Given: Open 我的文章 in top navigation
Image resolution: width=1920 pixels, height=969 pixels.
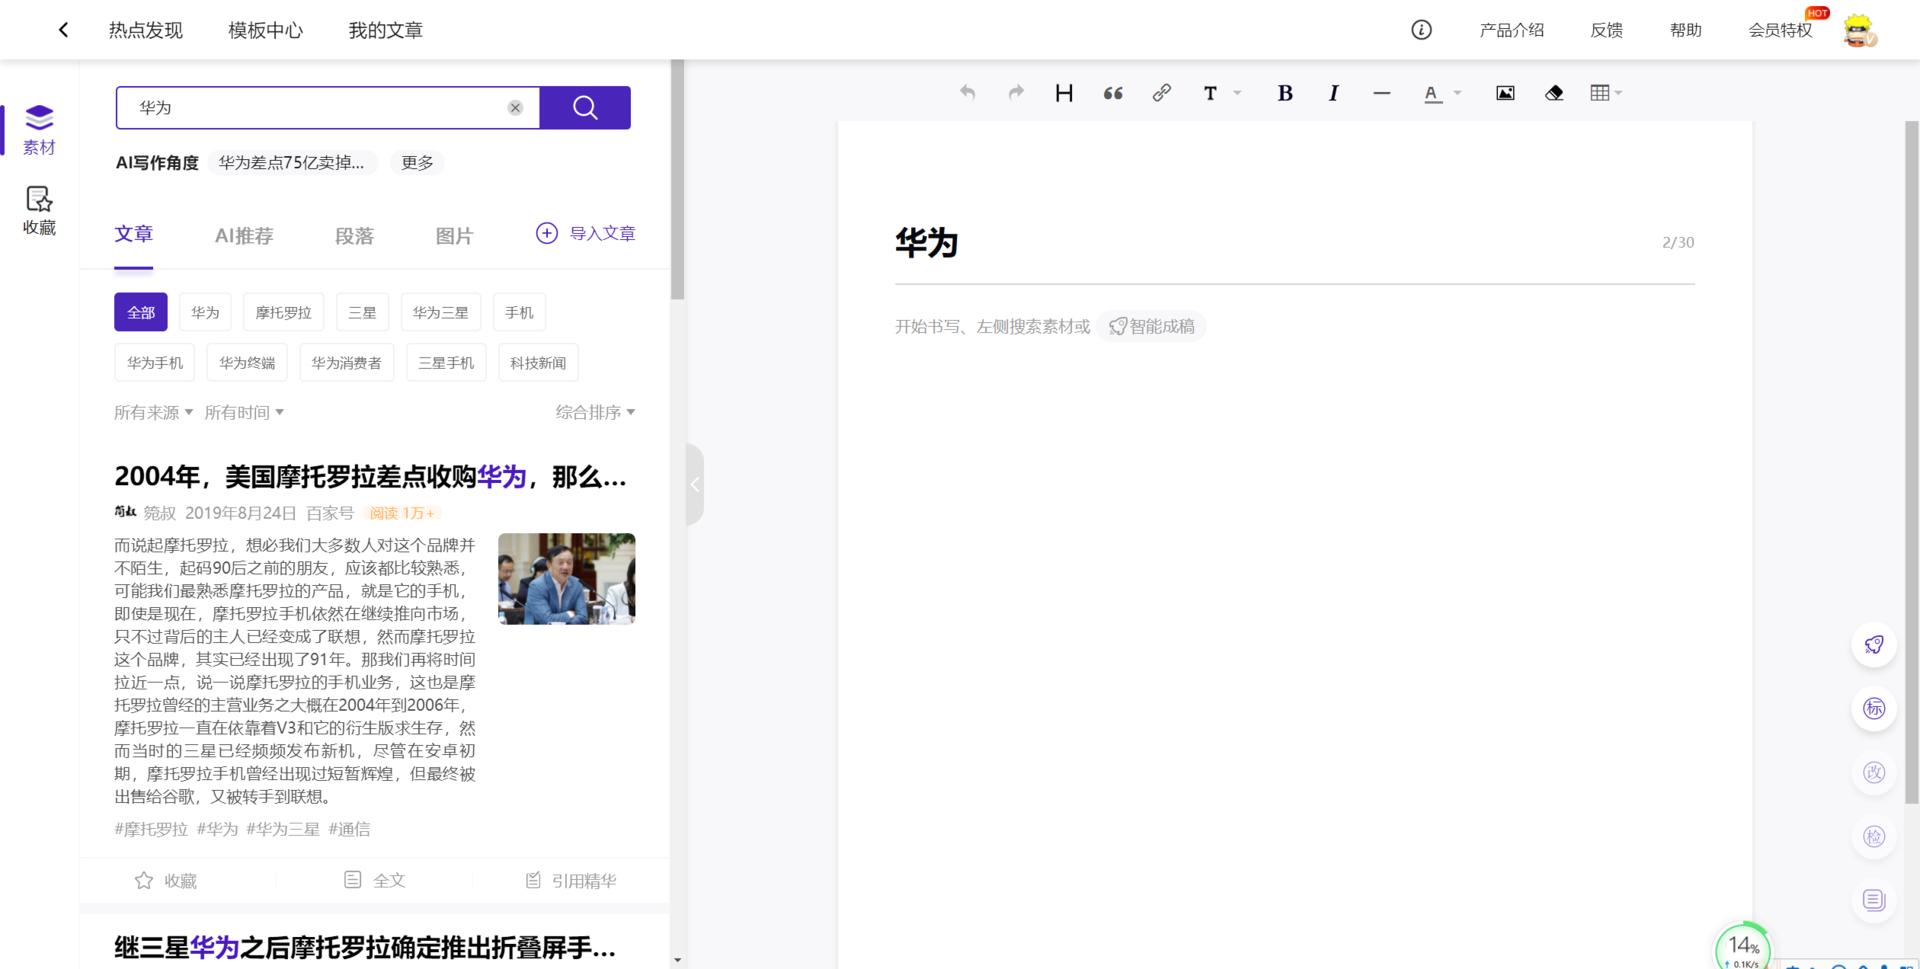Looking at the screenshot, I should coord(385,30).
